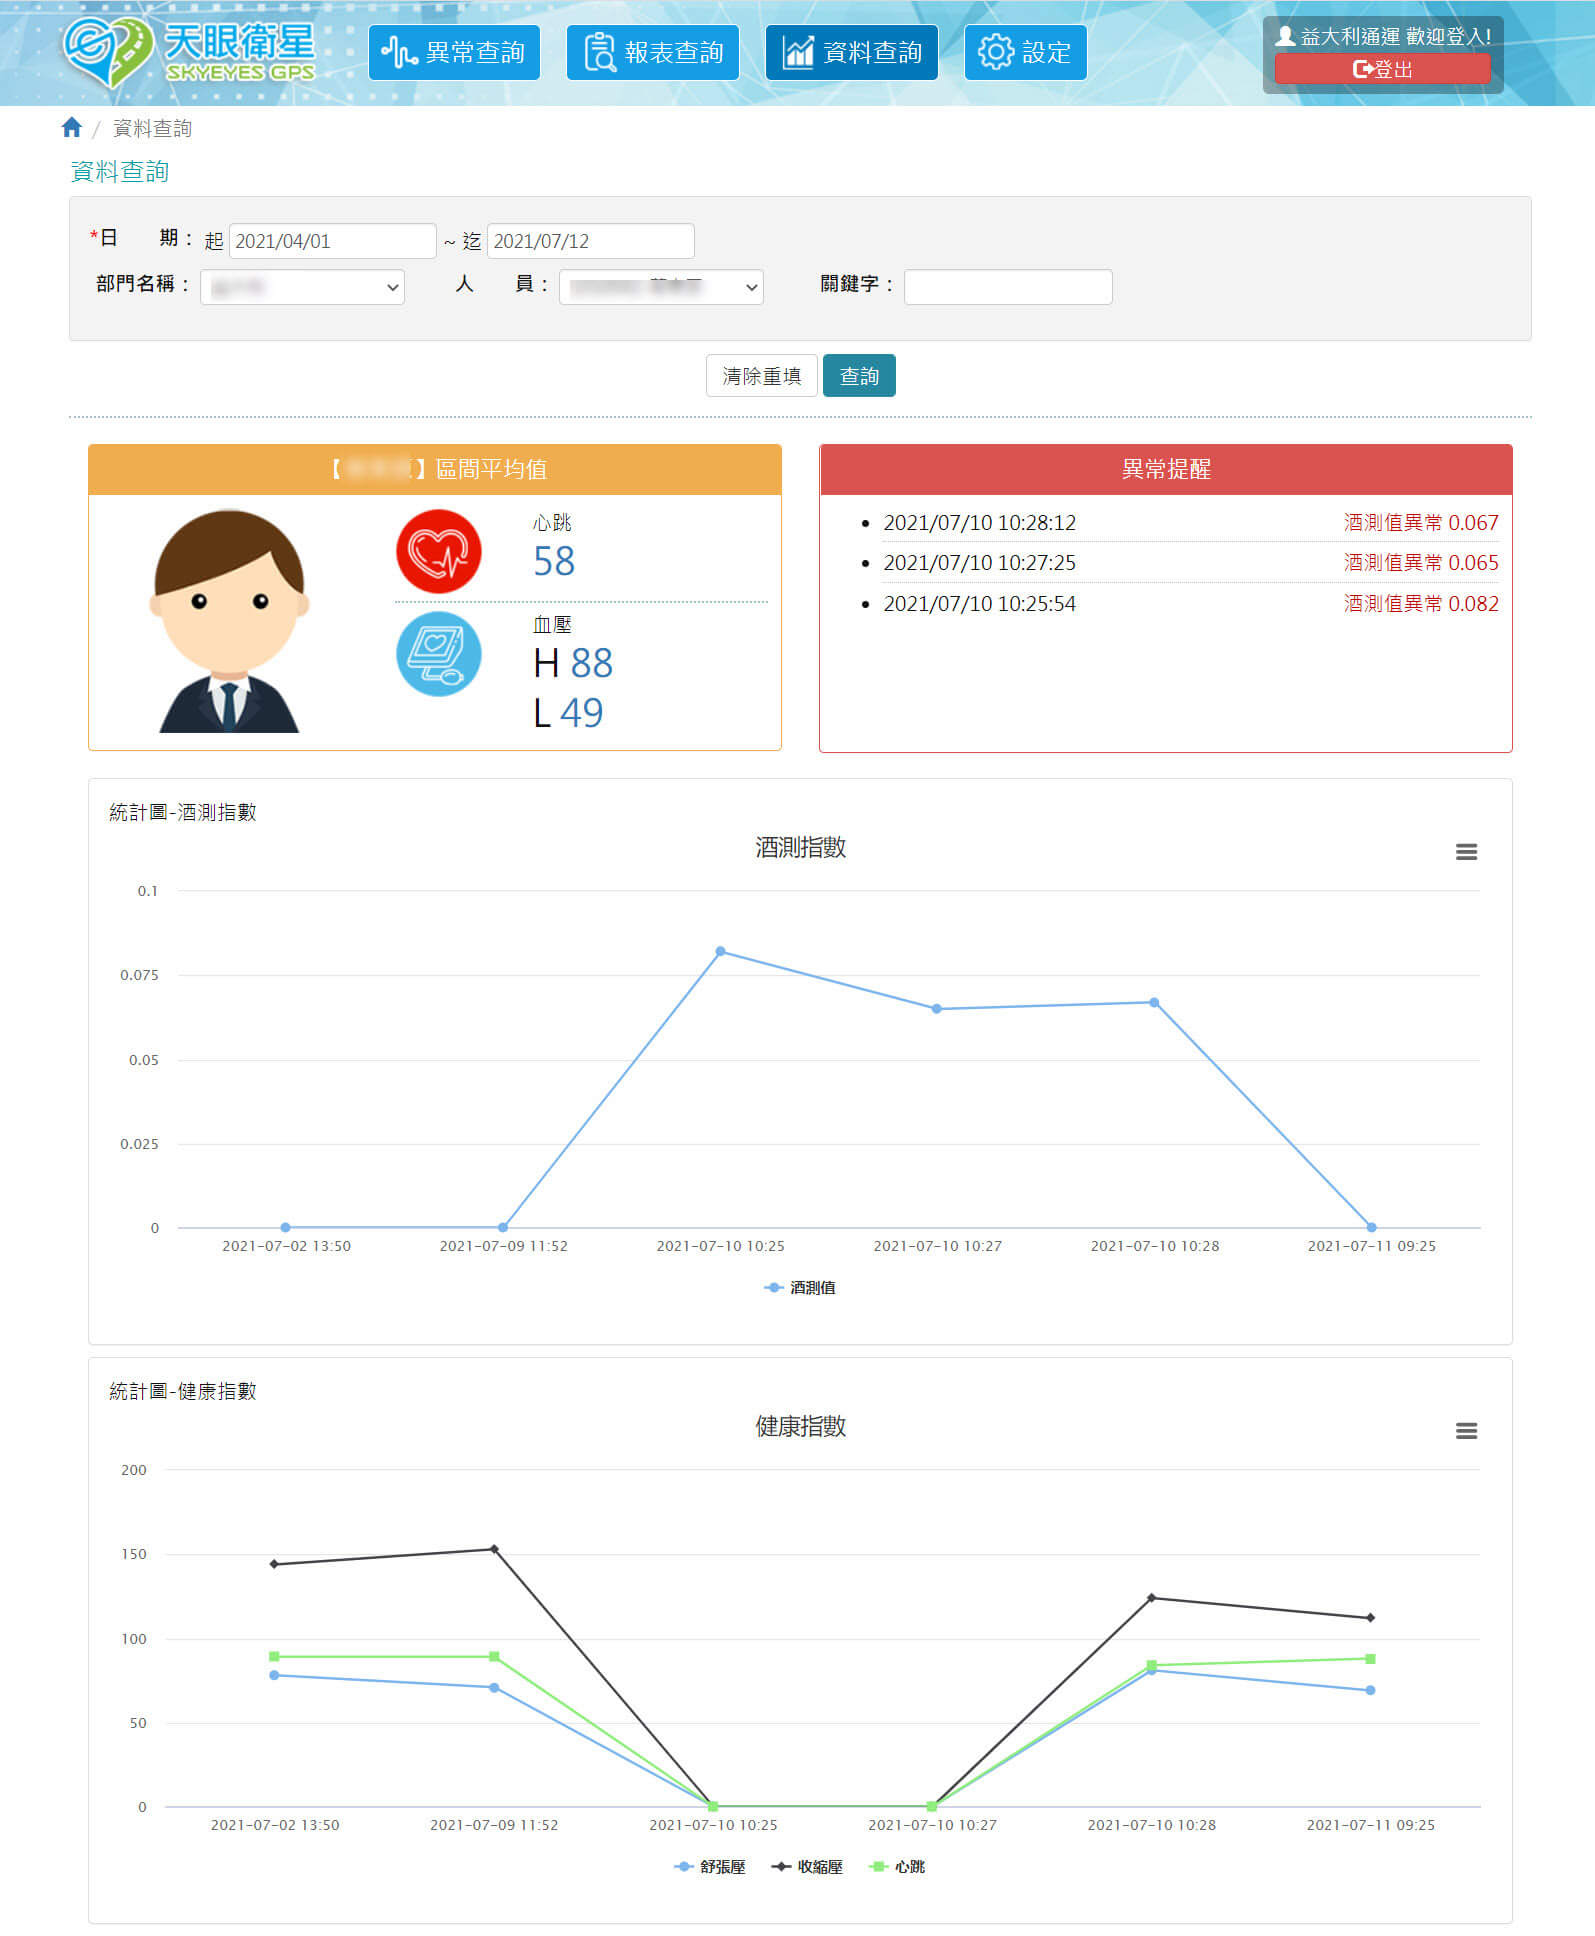
Task: Click the driver avatar image
Action: tap(229, 621)
